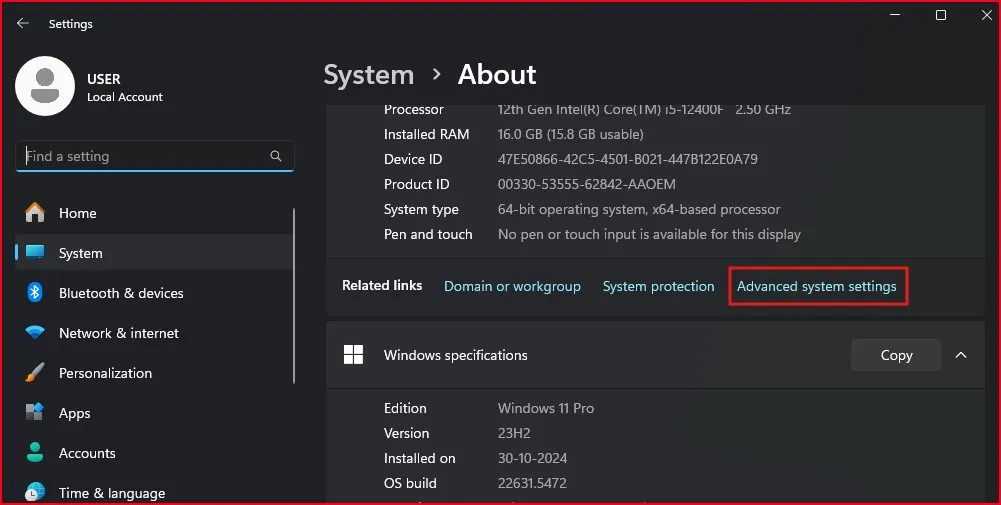Go to Personalization settings

(153, 373)
